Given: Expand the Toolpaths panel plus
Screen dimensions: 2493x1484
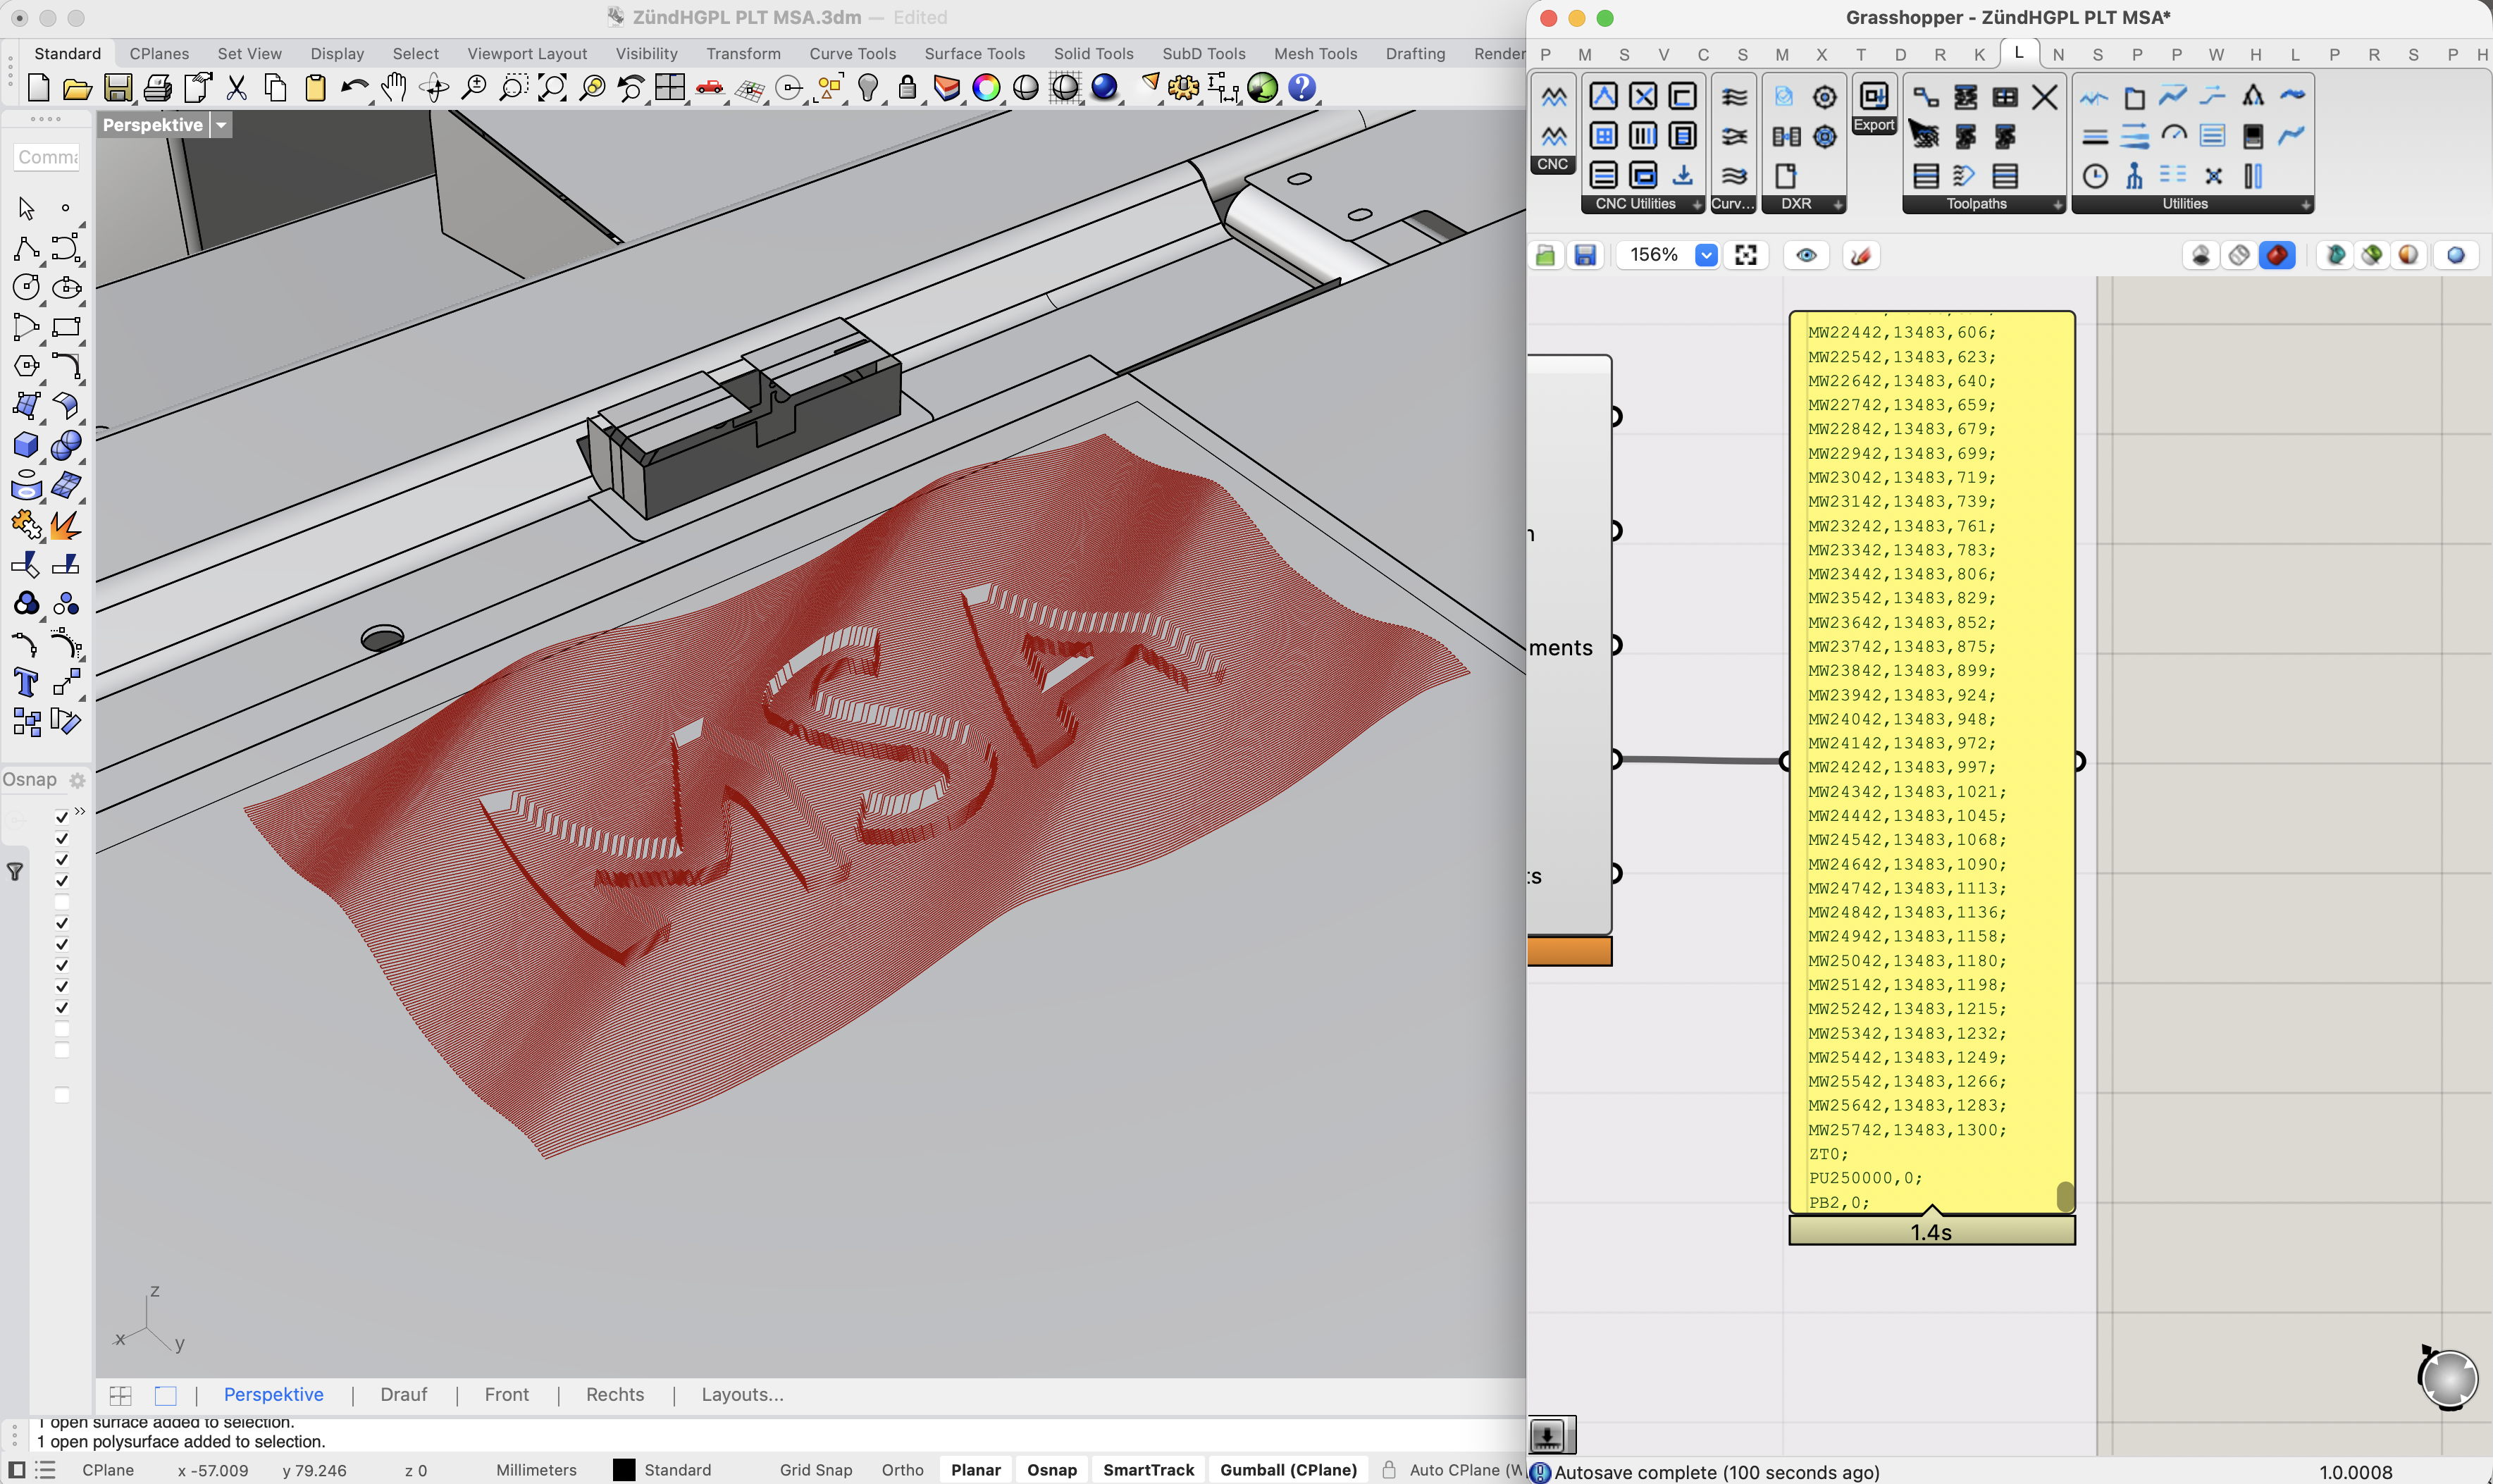Looking at the screenshot, I should [x=2057, y=205].
